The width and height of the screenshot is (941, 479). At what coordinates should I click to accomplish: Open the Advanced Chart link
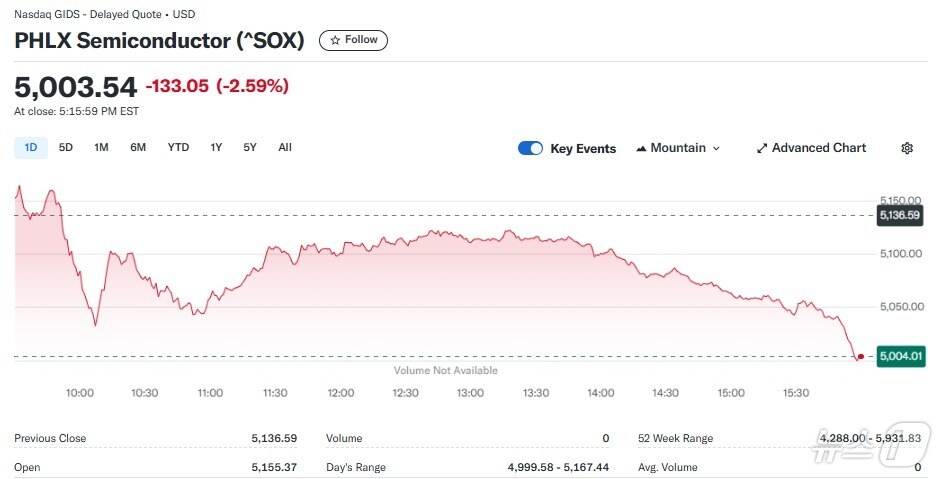(818, 148)
